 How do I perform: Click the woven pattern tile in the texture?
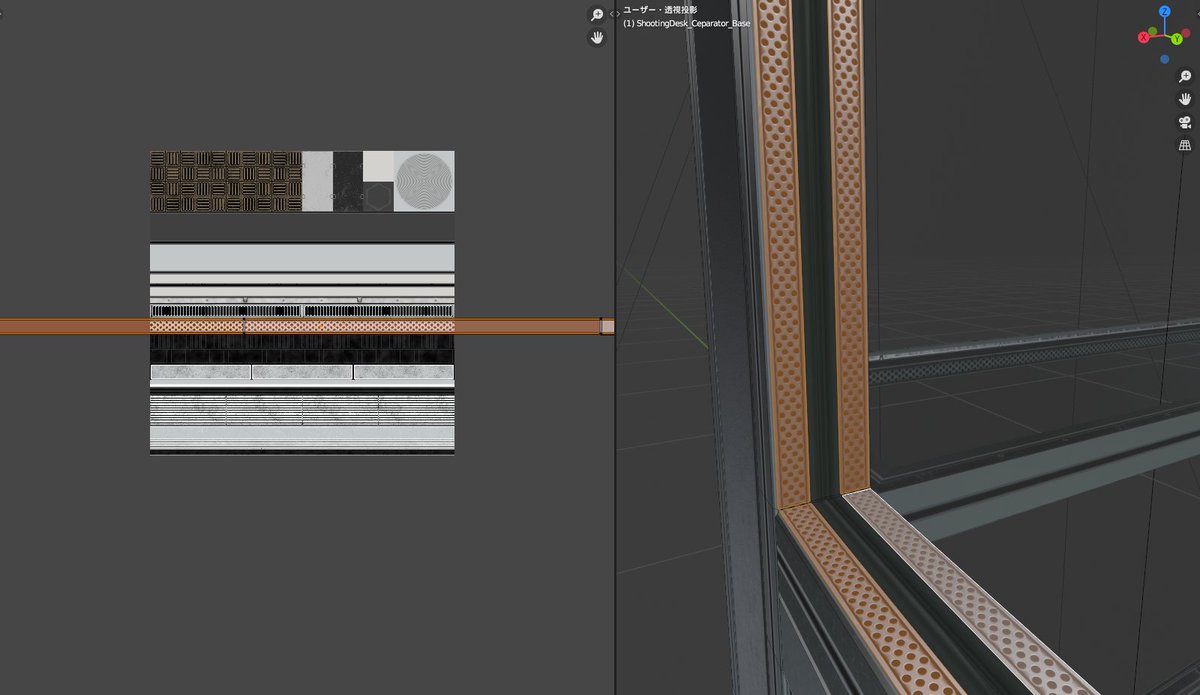tap(225, 181)
